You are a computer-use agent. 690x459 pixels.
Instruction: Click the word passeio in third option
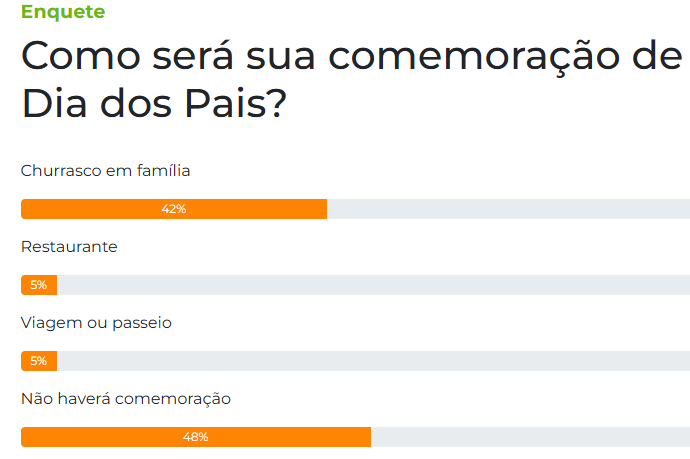(142, 323)
